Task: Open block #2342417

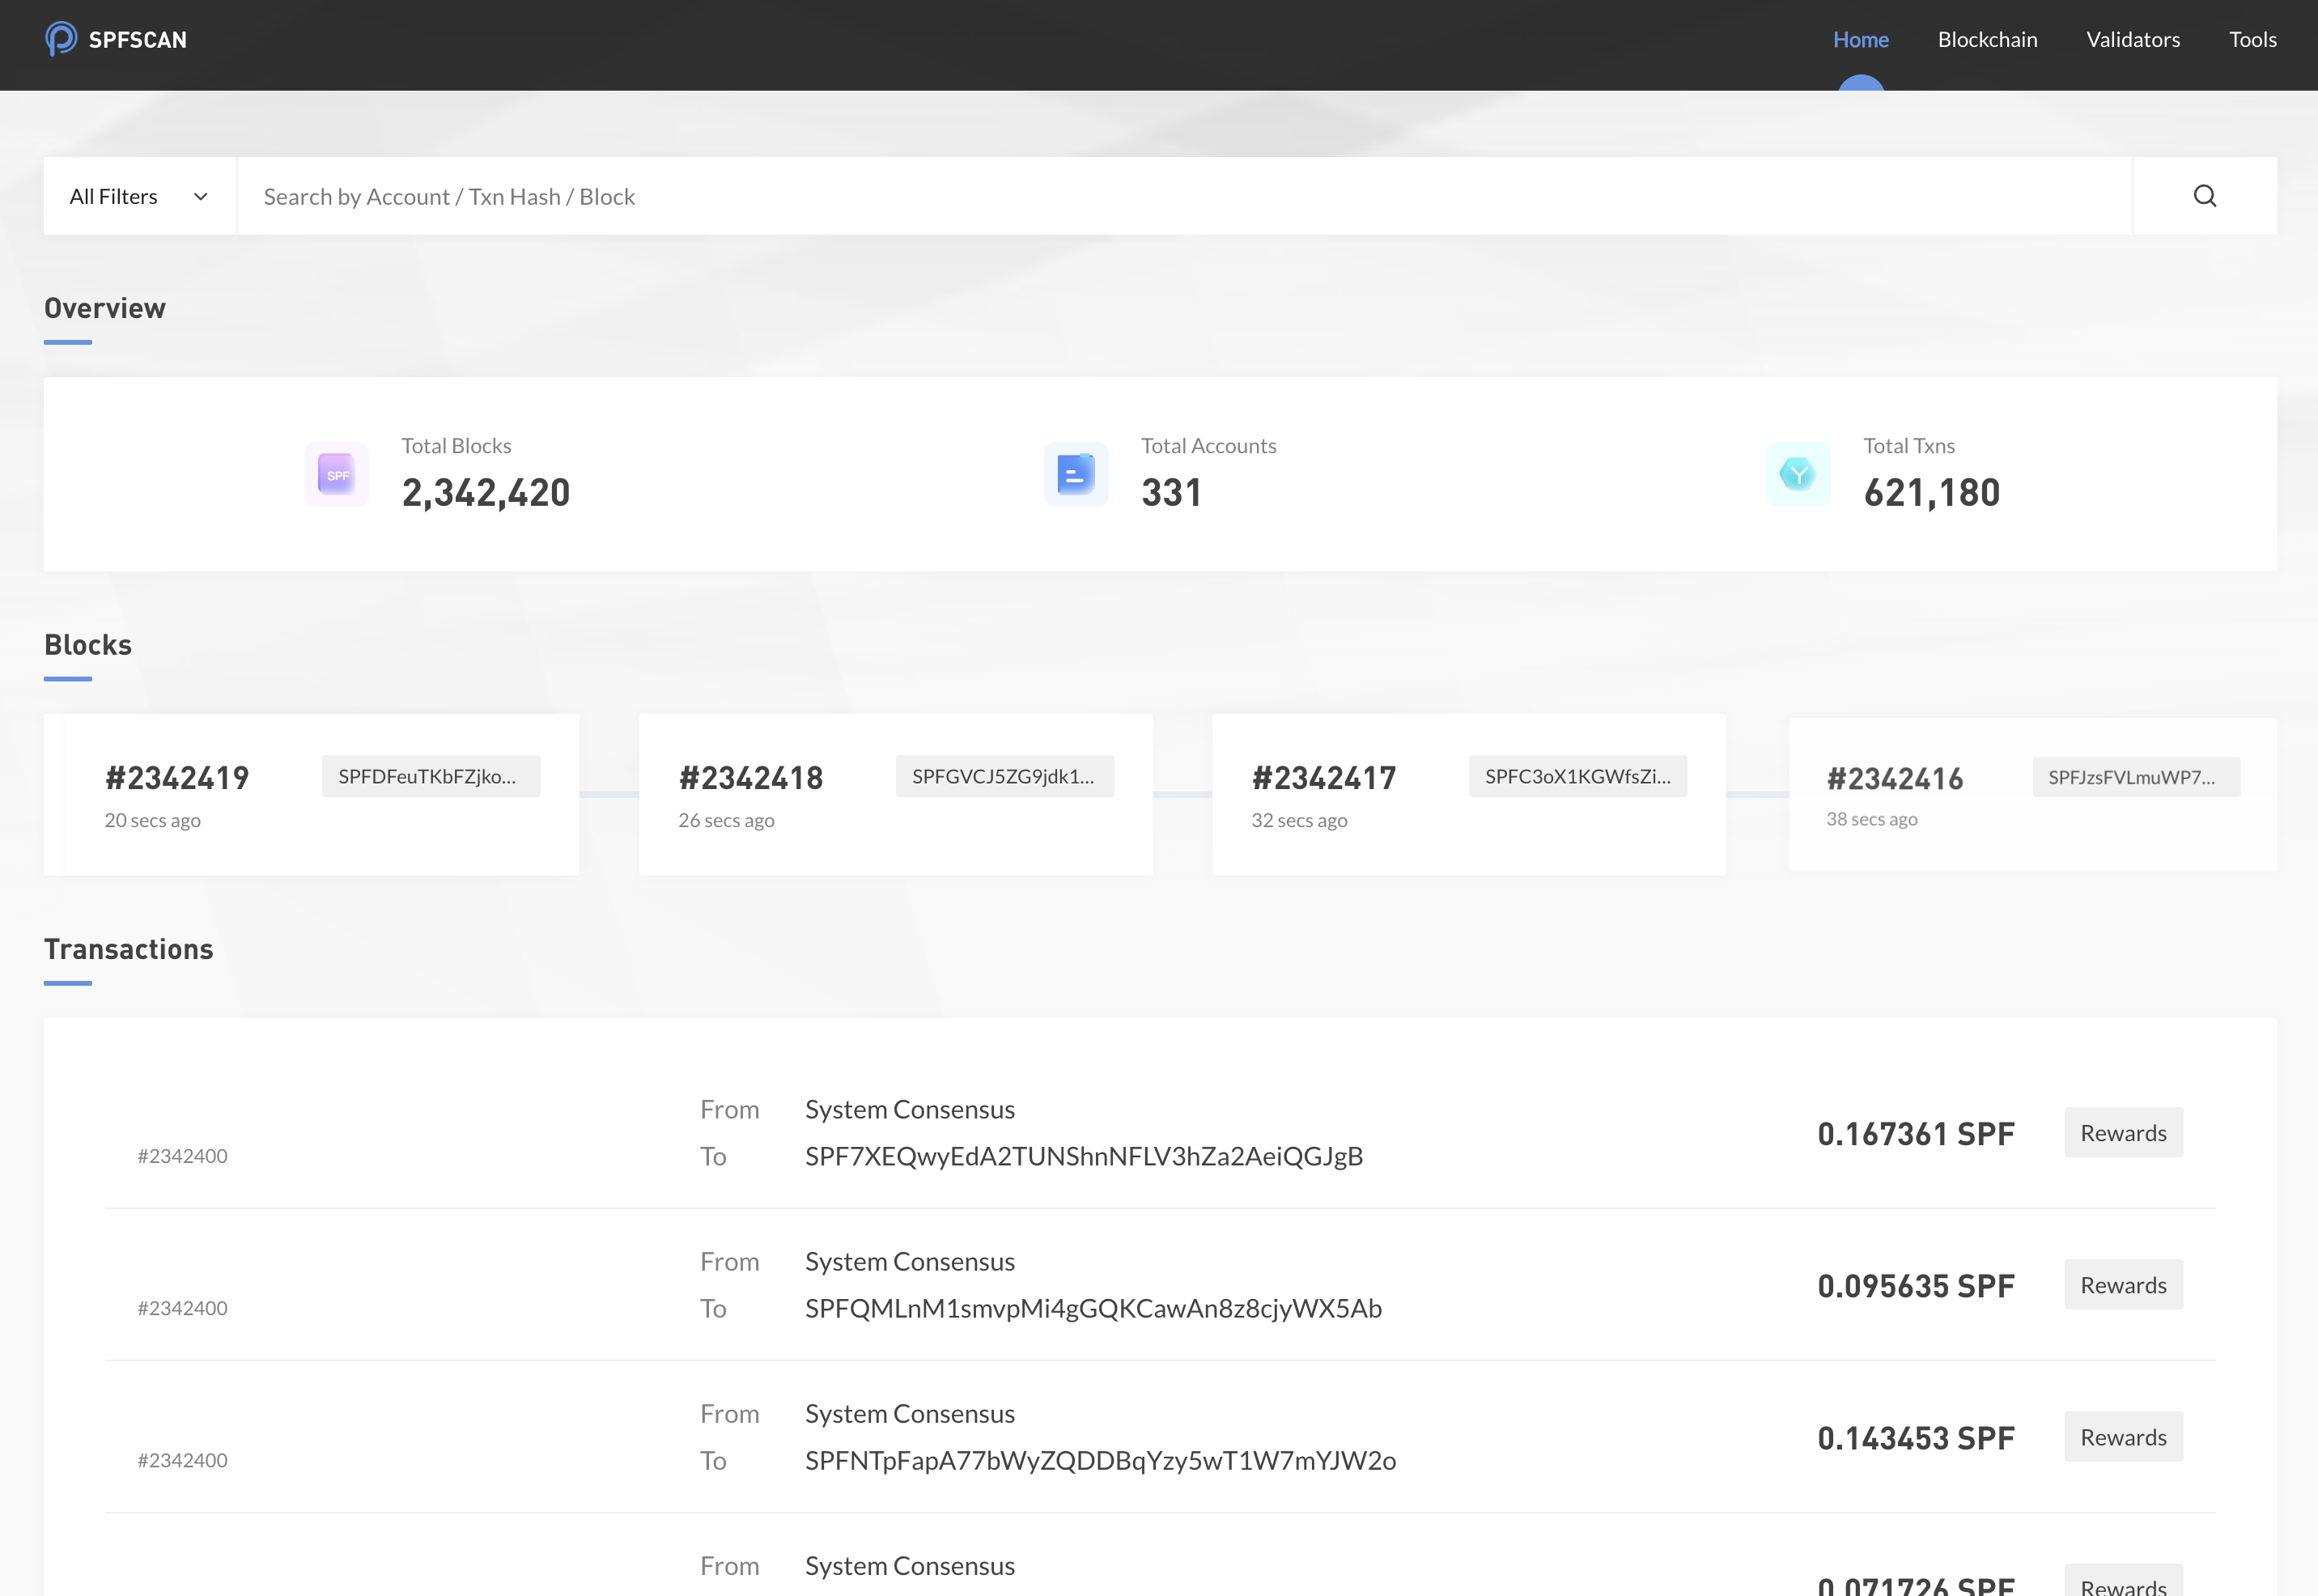Action: pyautogui.click(x=1324, y=778)
